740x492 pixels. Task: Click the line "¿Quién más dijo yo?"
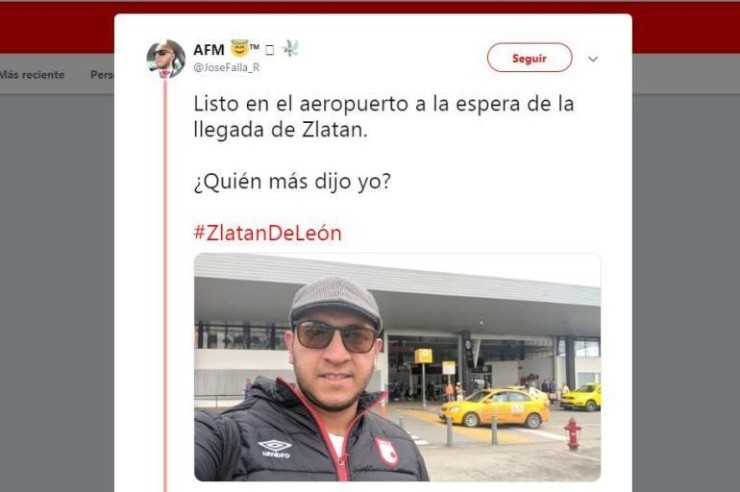292,181
